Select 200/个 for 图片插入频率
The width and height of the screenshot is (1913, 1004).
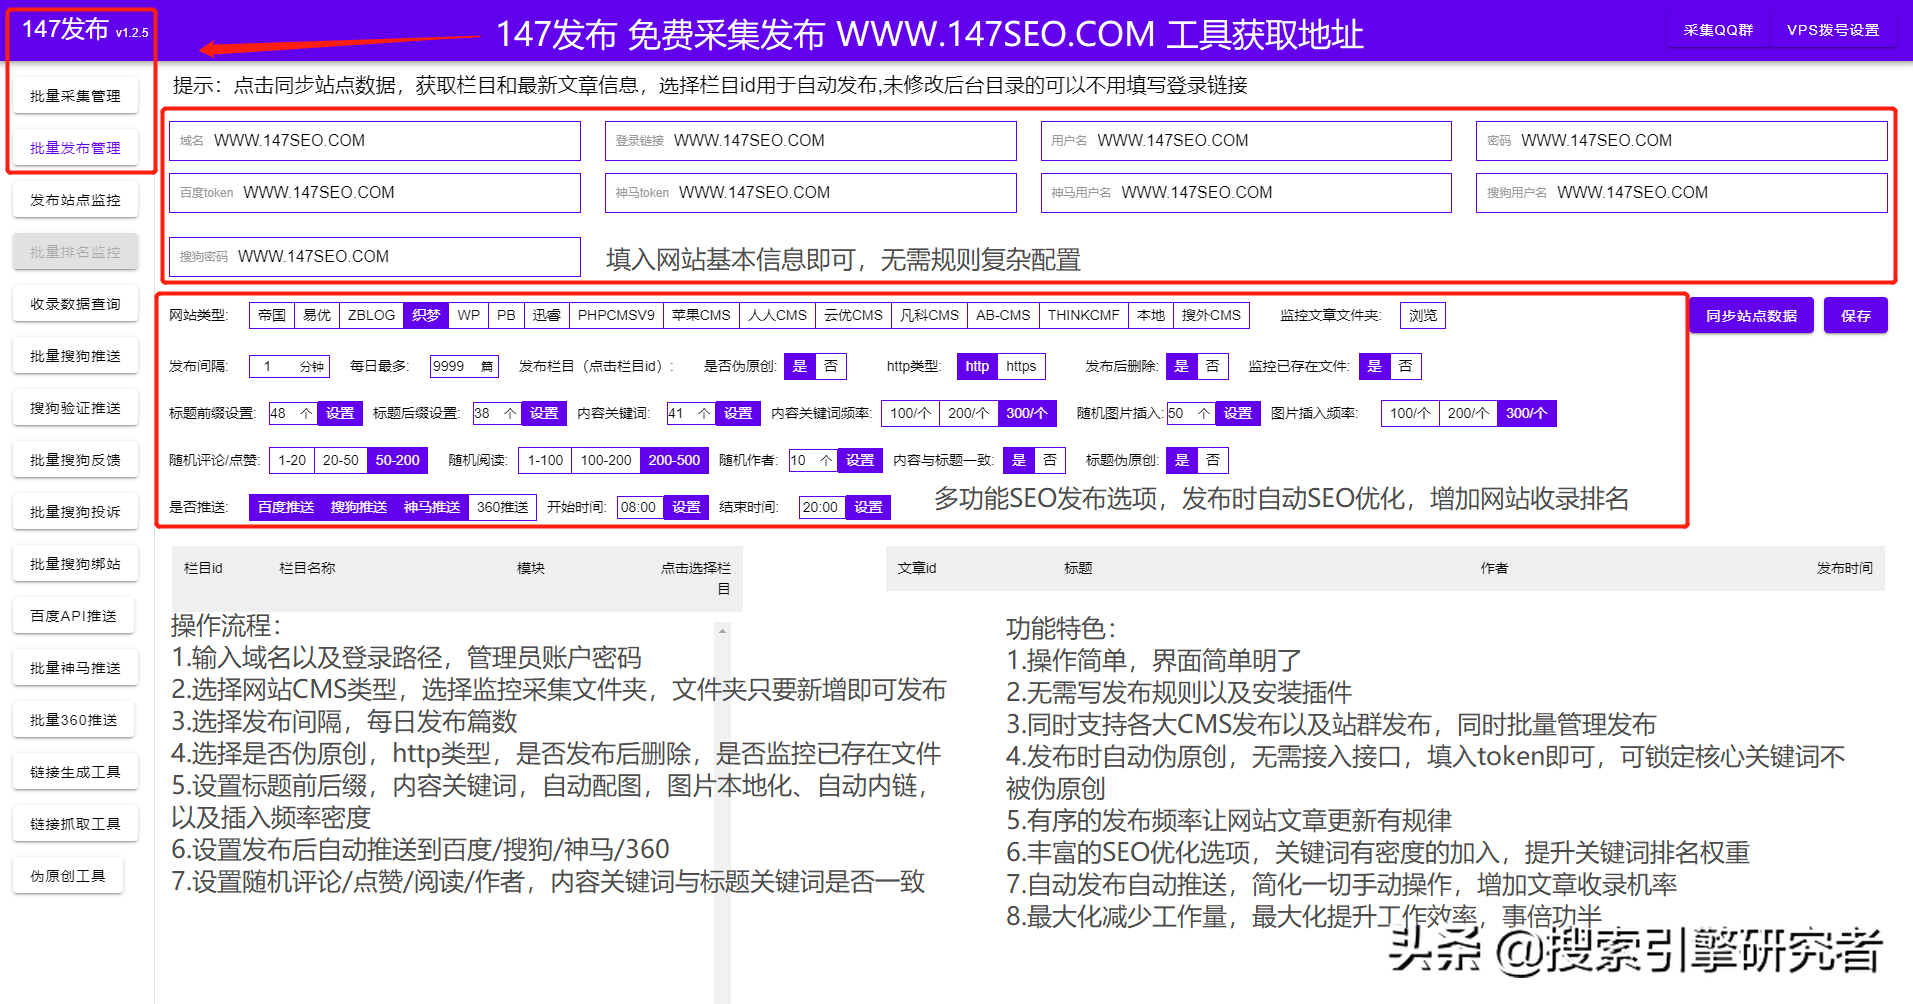pos(1468,413)
